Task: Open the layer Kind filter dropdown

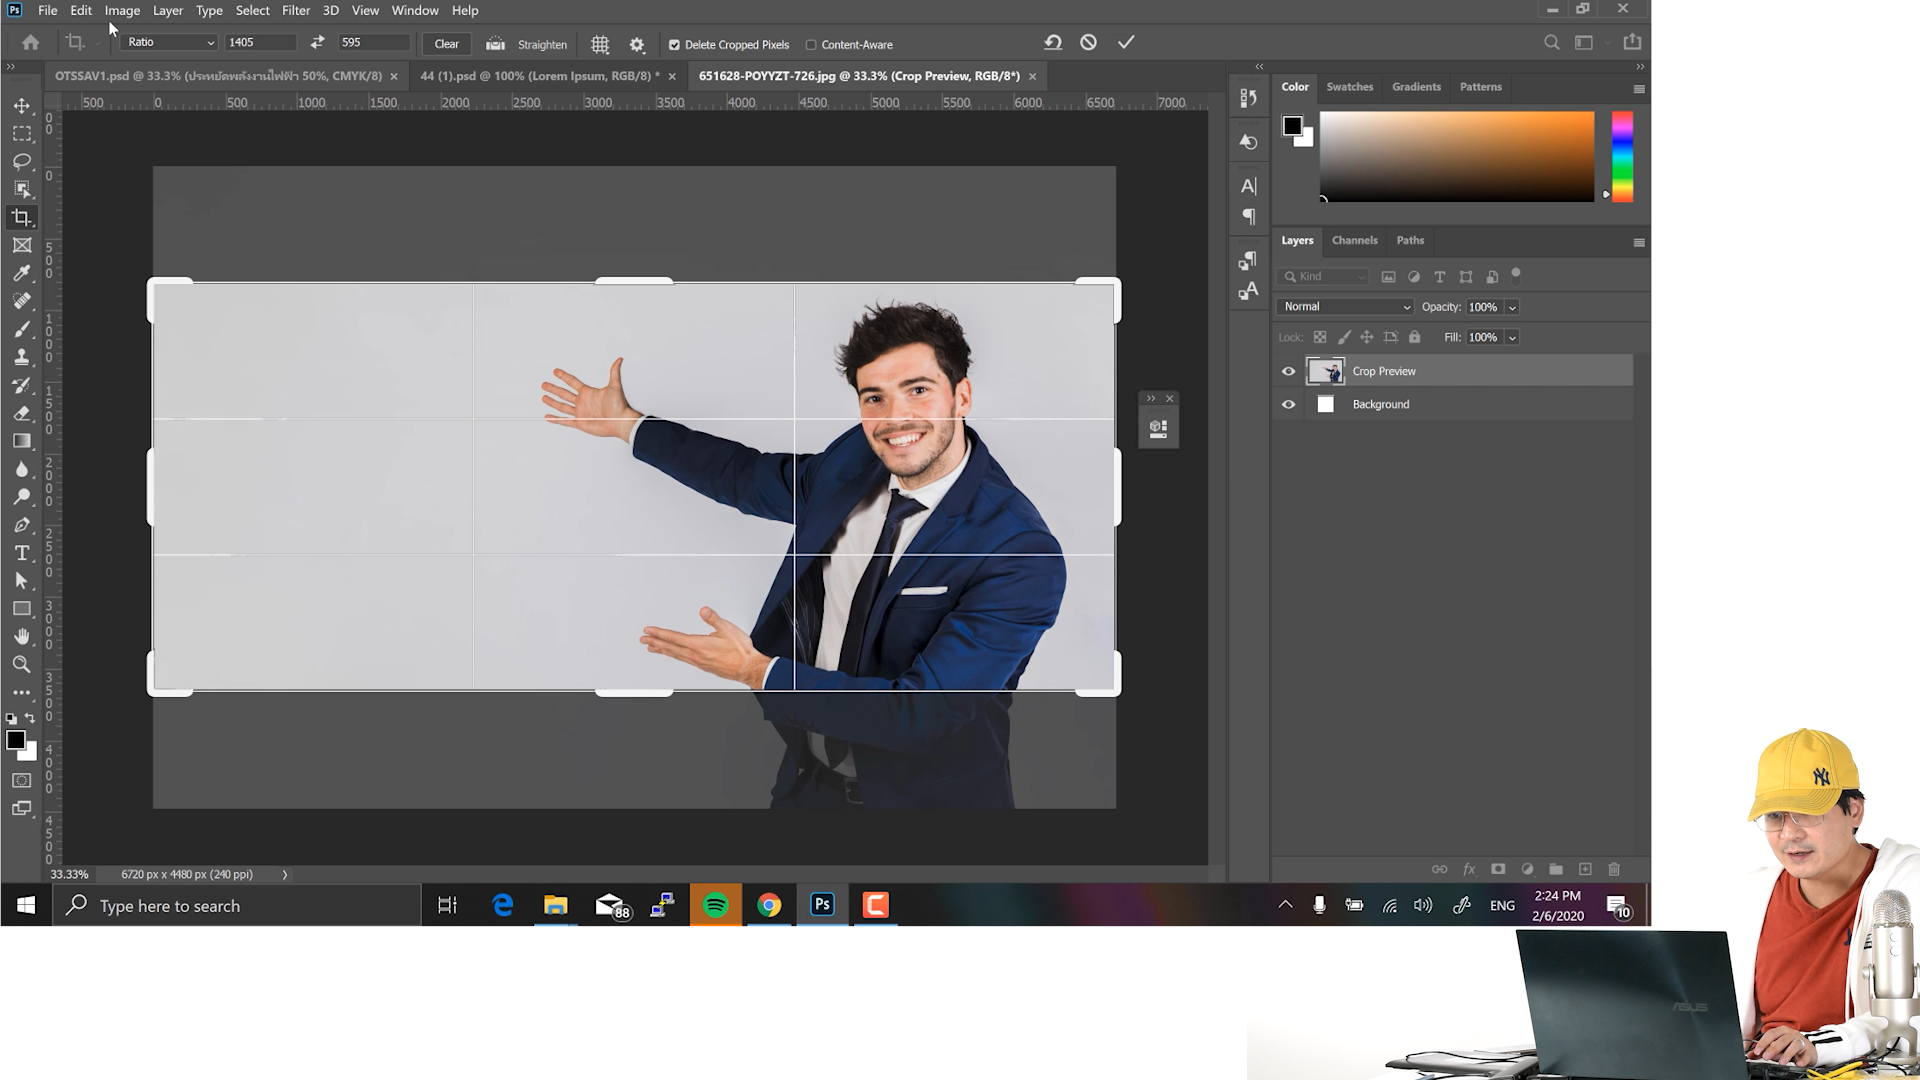Action: click(1323, 277)
